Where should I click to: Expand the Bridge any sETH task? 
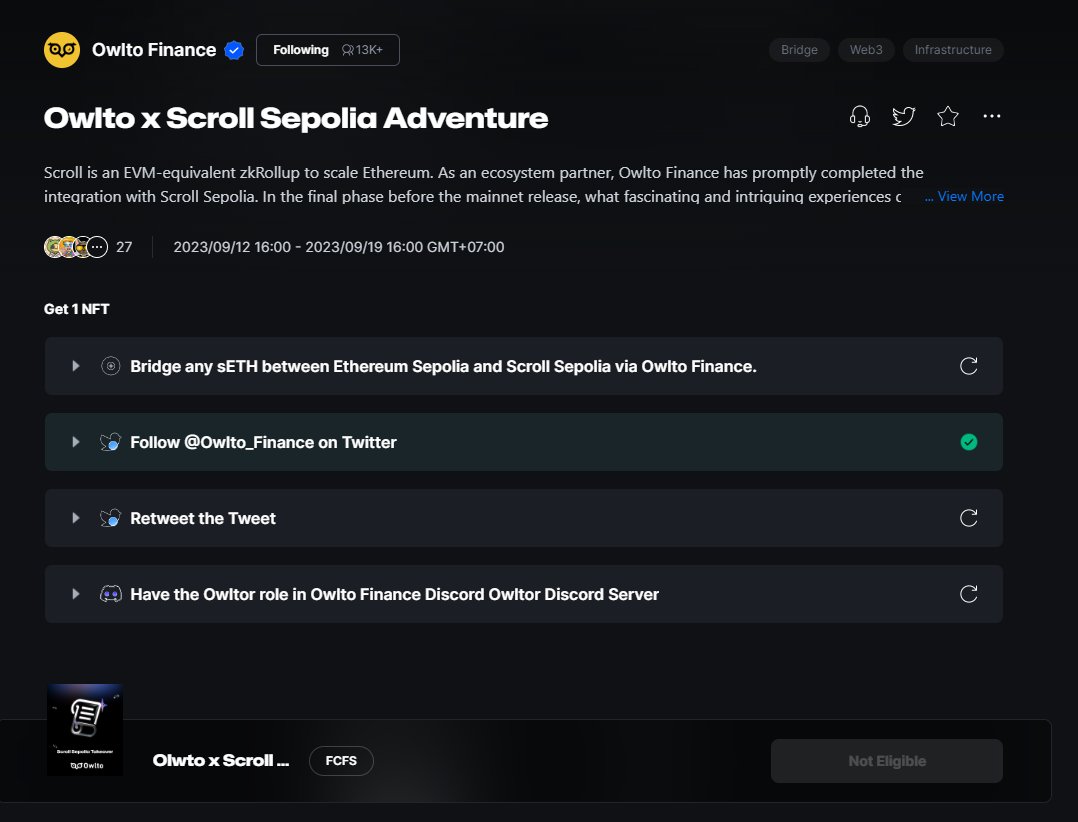pos(76,366)
